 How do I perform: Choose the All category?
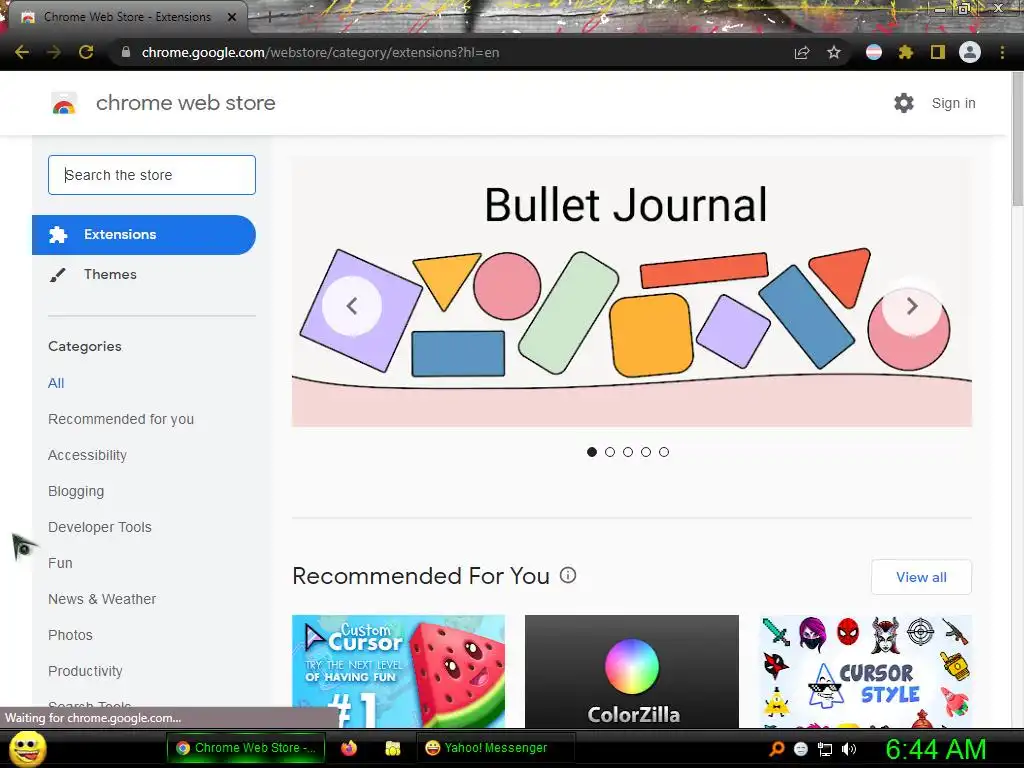click(x=56, y=383)
